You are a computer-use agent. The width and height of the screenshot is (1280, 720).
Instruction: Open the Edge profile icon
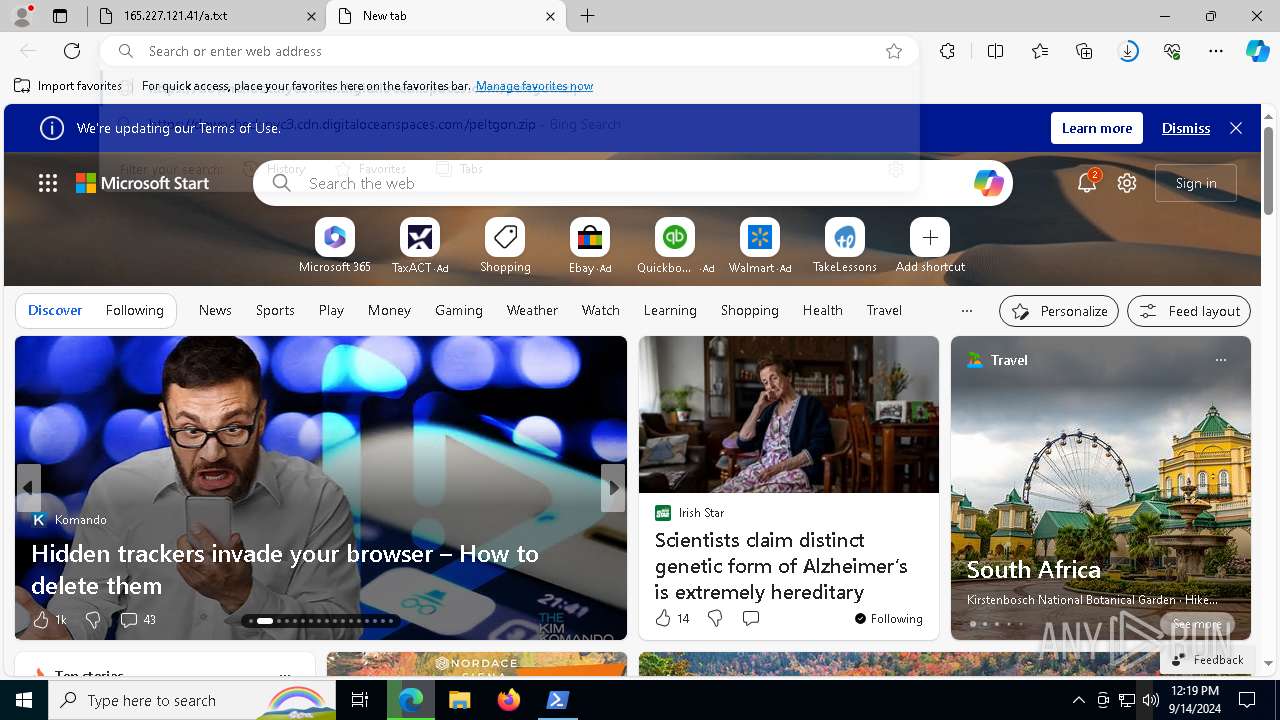click(x=22, y=16)
